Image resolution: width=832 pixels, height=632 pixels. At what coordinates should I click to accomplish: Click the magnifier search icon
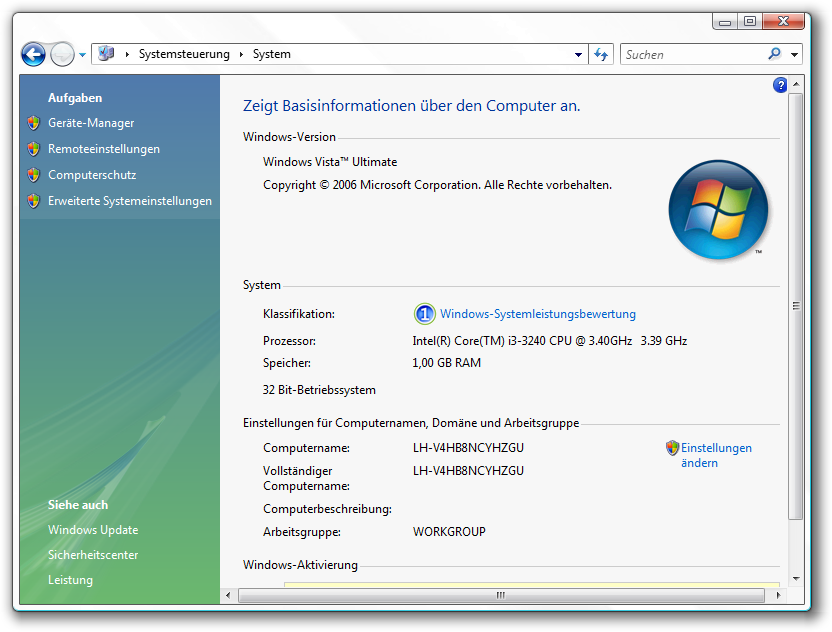(774, 55)
